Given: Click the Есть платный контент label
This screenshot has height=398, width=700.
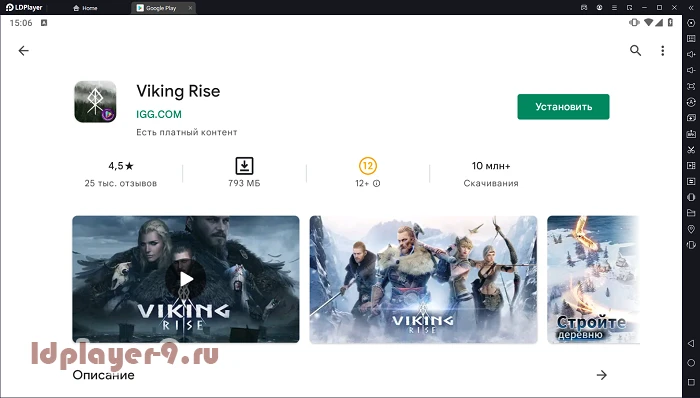Looking at the screenshot, I should 187,133.
